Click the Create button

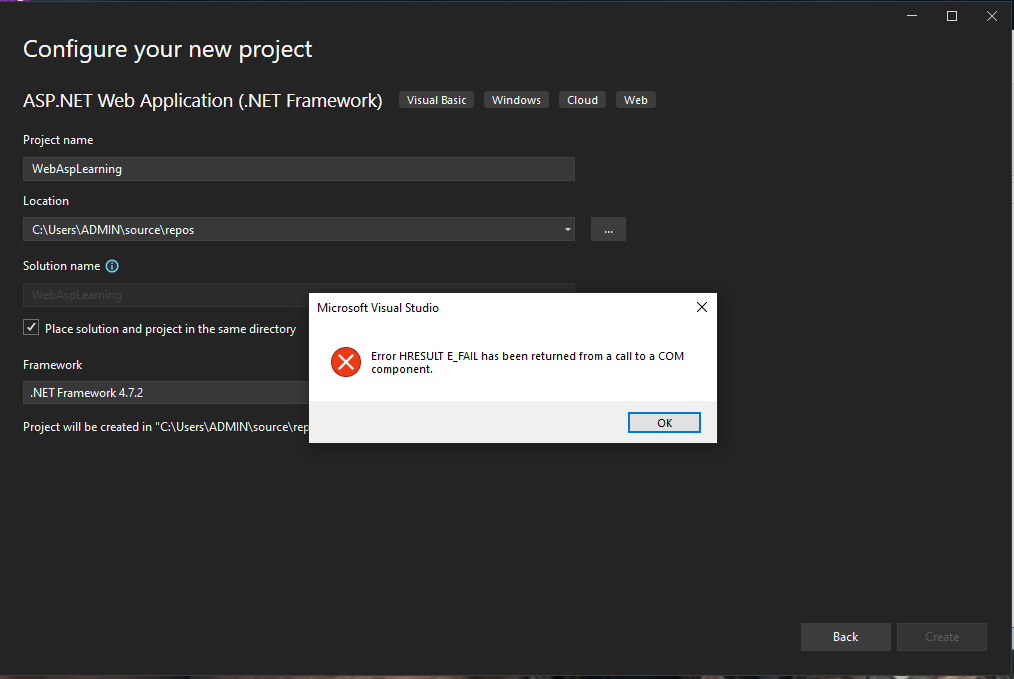(940, 637)
